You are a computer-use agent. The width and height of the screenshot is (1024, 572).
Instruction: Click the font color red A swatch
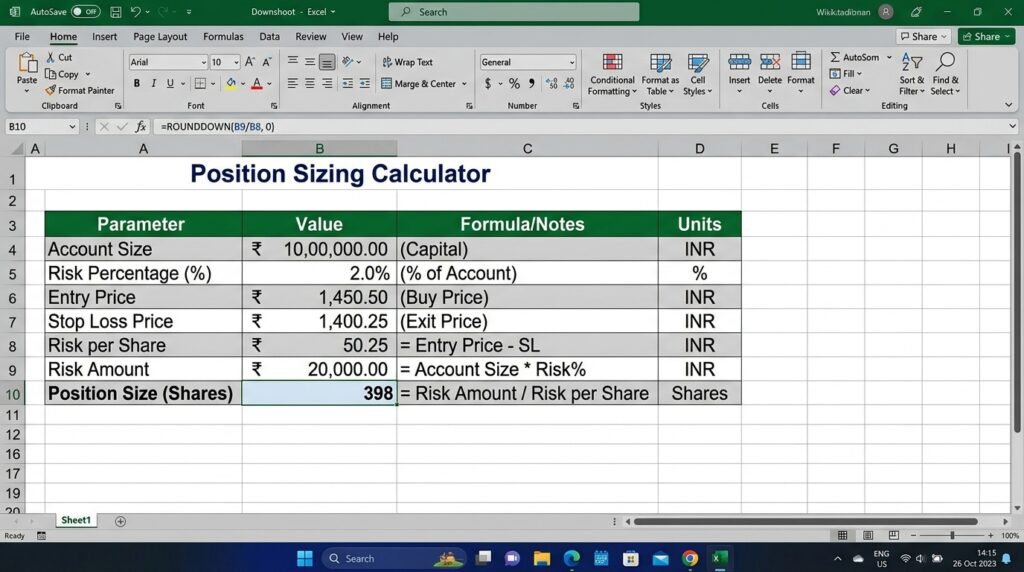257,84
